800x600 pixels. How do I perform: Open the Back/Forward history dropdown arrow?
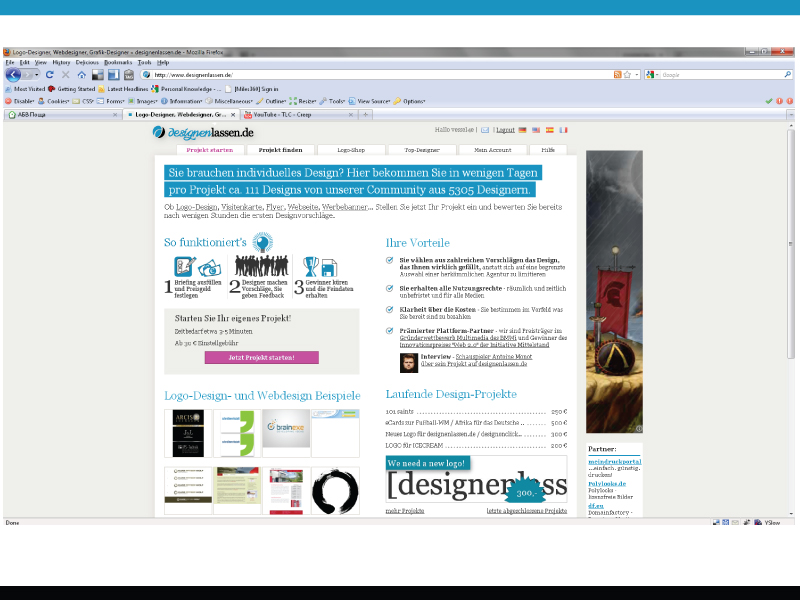37,75
